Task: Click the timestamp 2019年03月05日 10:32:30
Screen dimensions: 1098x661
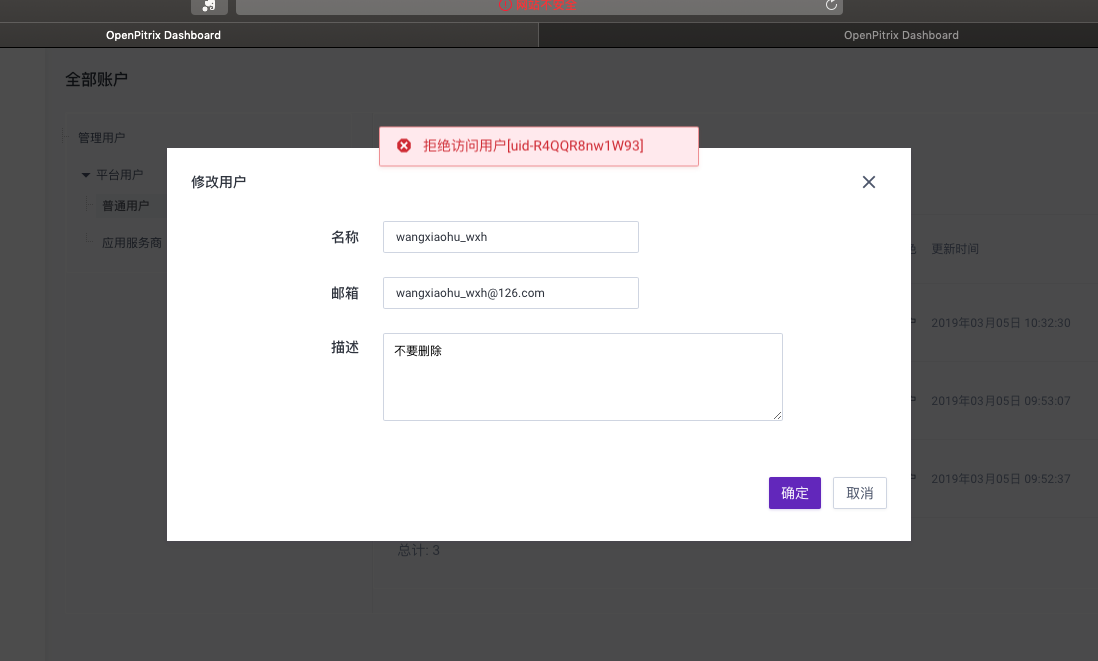Action: pyautogui.click(x=1001, y=323)
